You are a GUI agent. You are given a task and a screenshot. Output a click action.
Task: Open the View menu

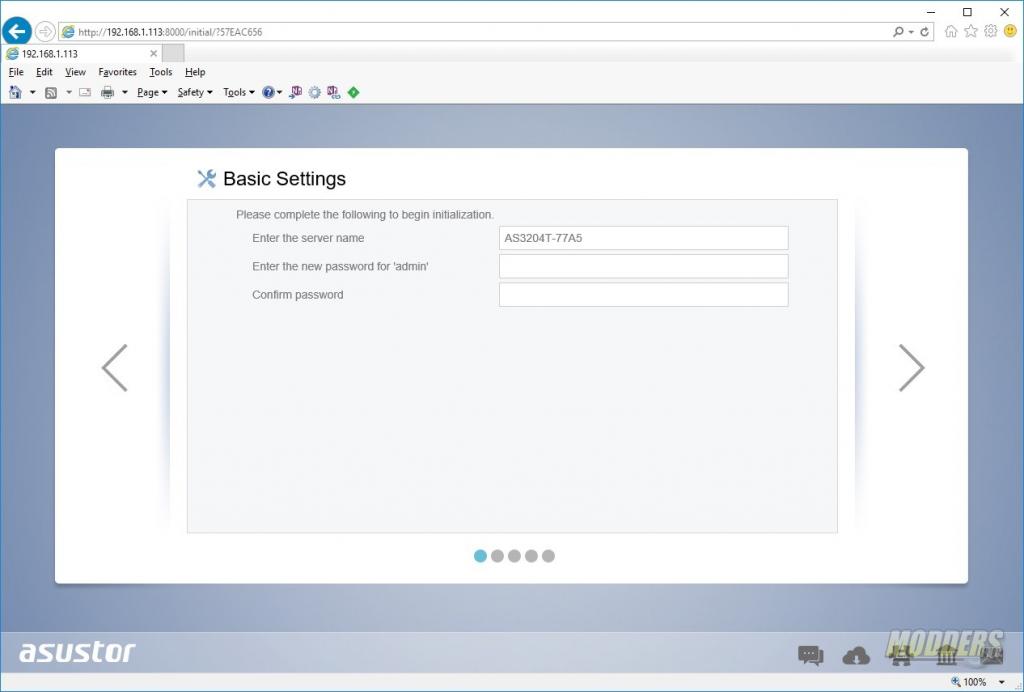[x=75, y=72]
